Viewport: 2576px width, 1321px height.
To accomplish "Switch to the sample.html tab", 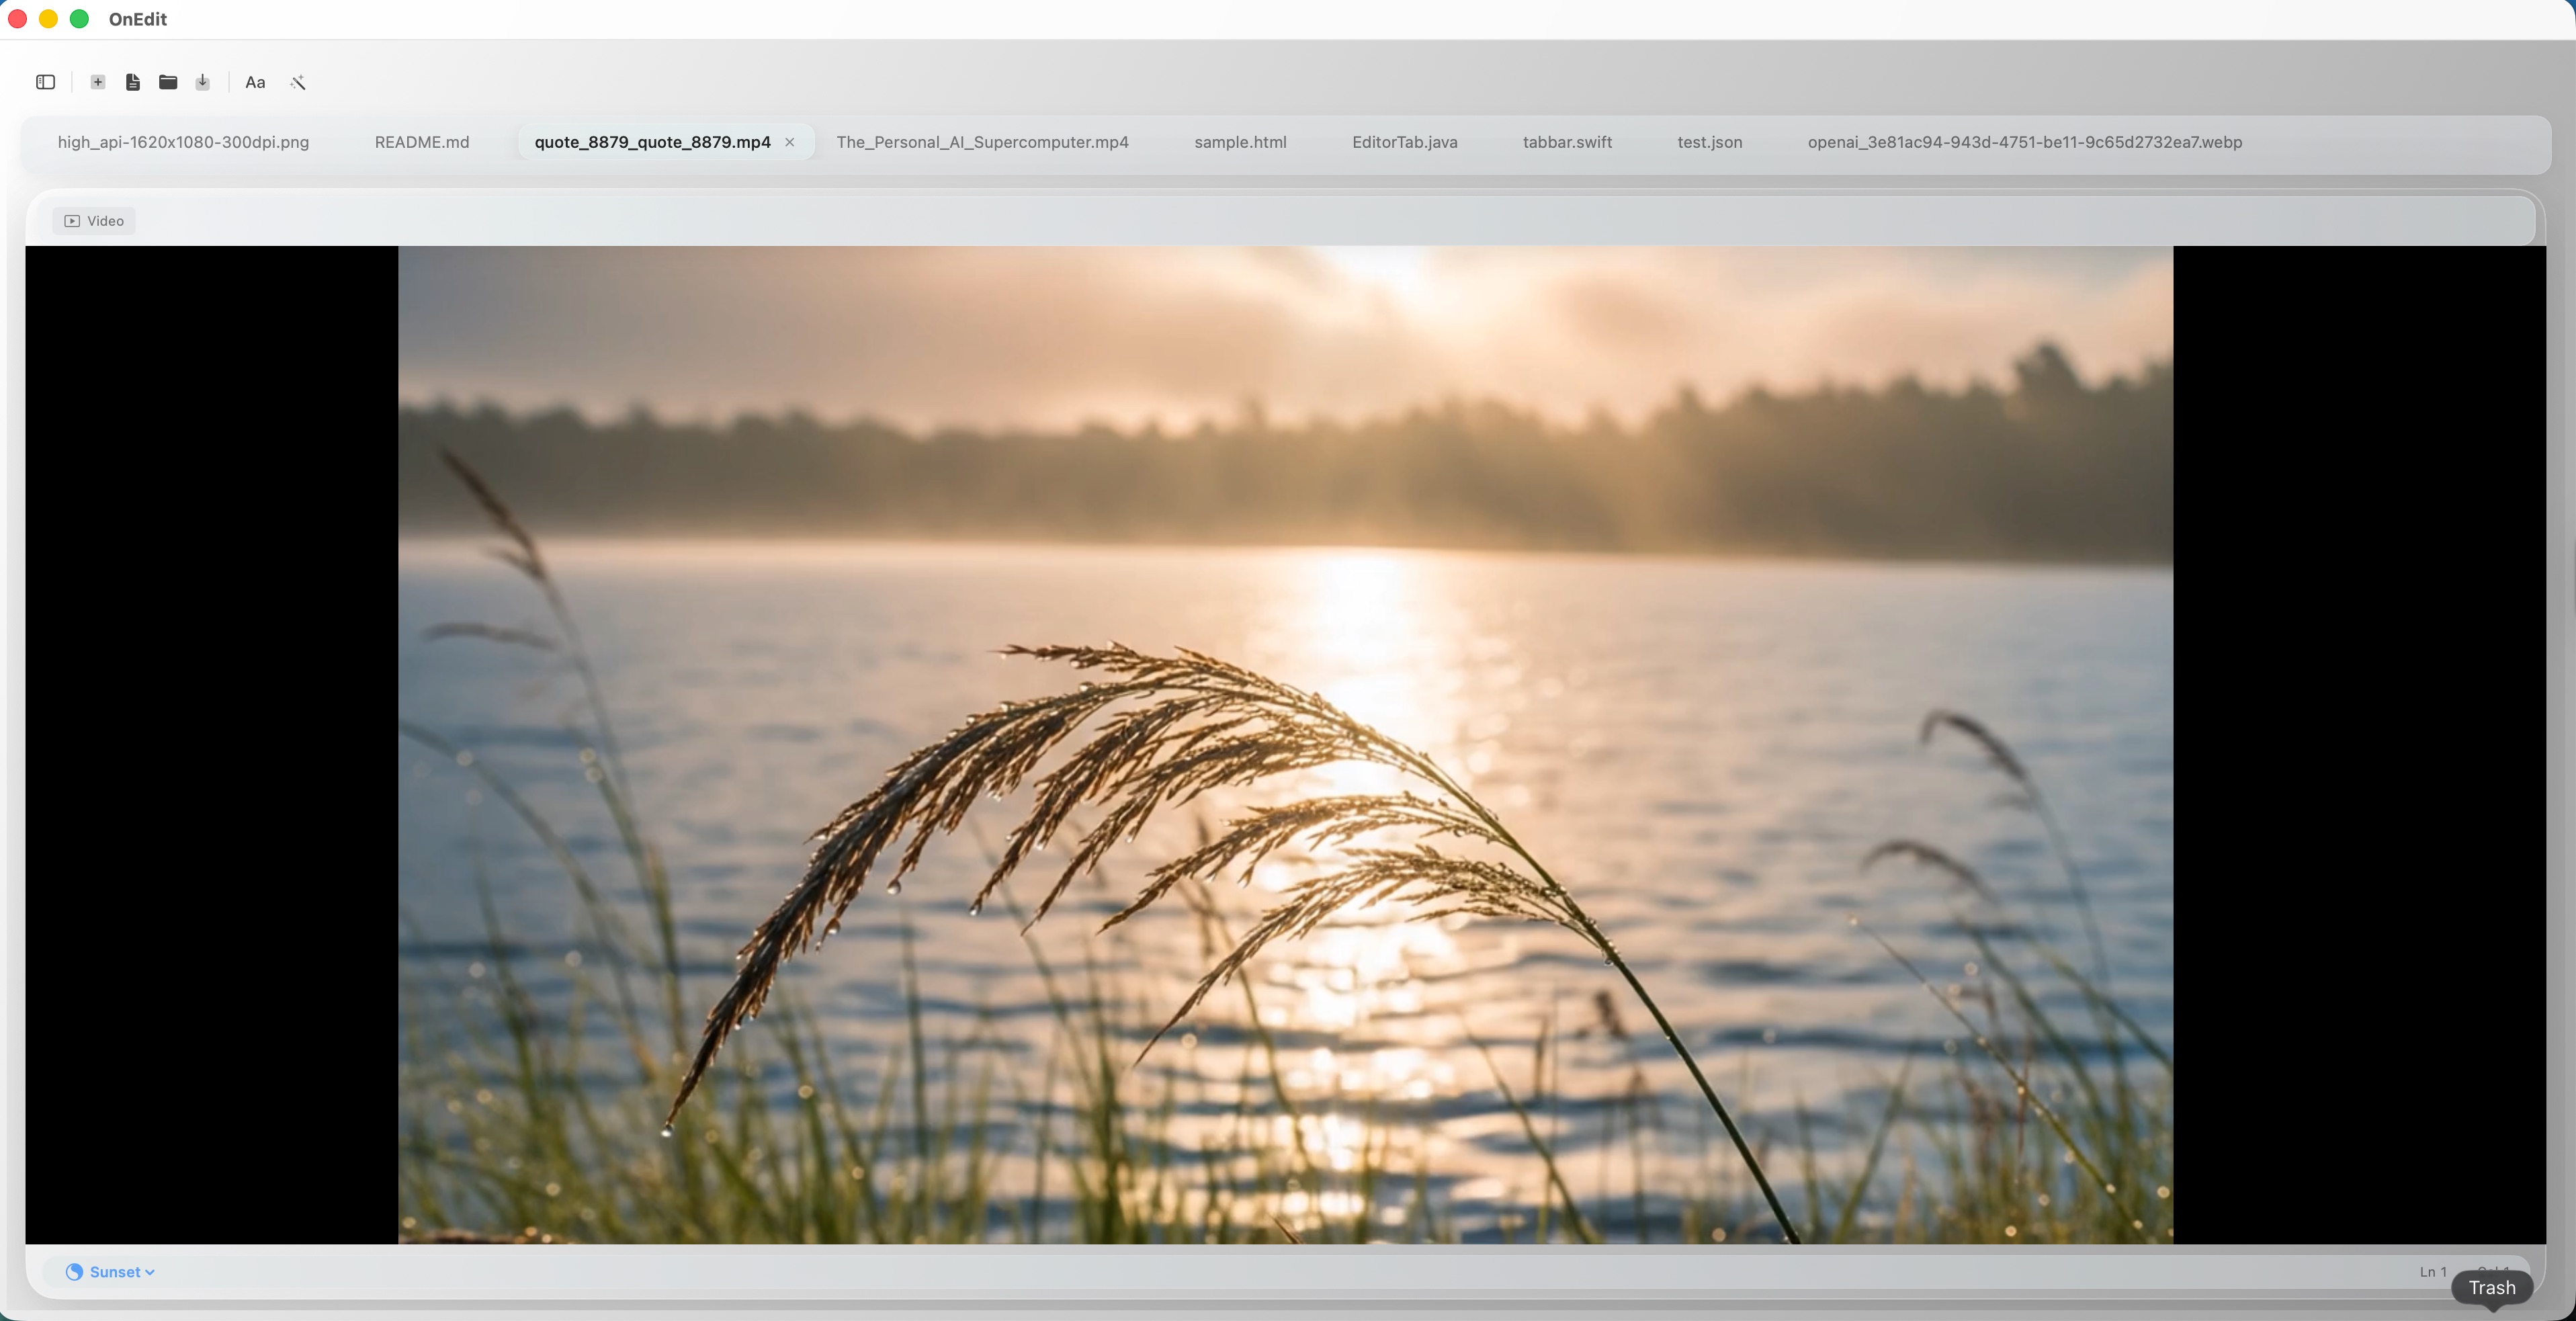I will [x=1240, y=142].
